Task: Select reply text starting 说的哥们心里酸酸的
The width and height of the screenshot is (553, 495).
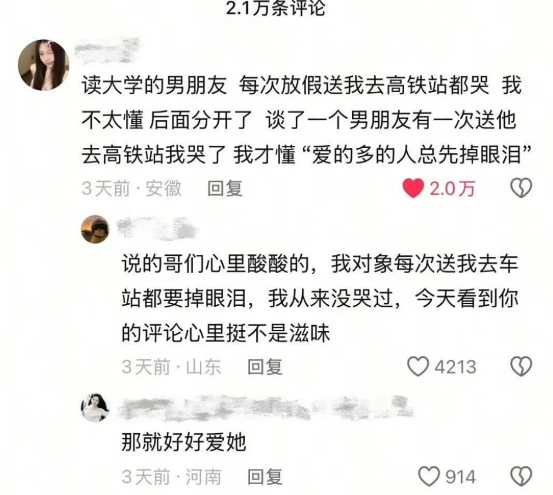Action: [x=320, y=298]
